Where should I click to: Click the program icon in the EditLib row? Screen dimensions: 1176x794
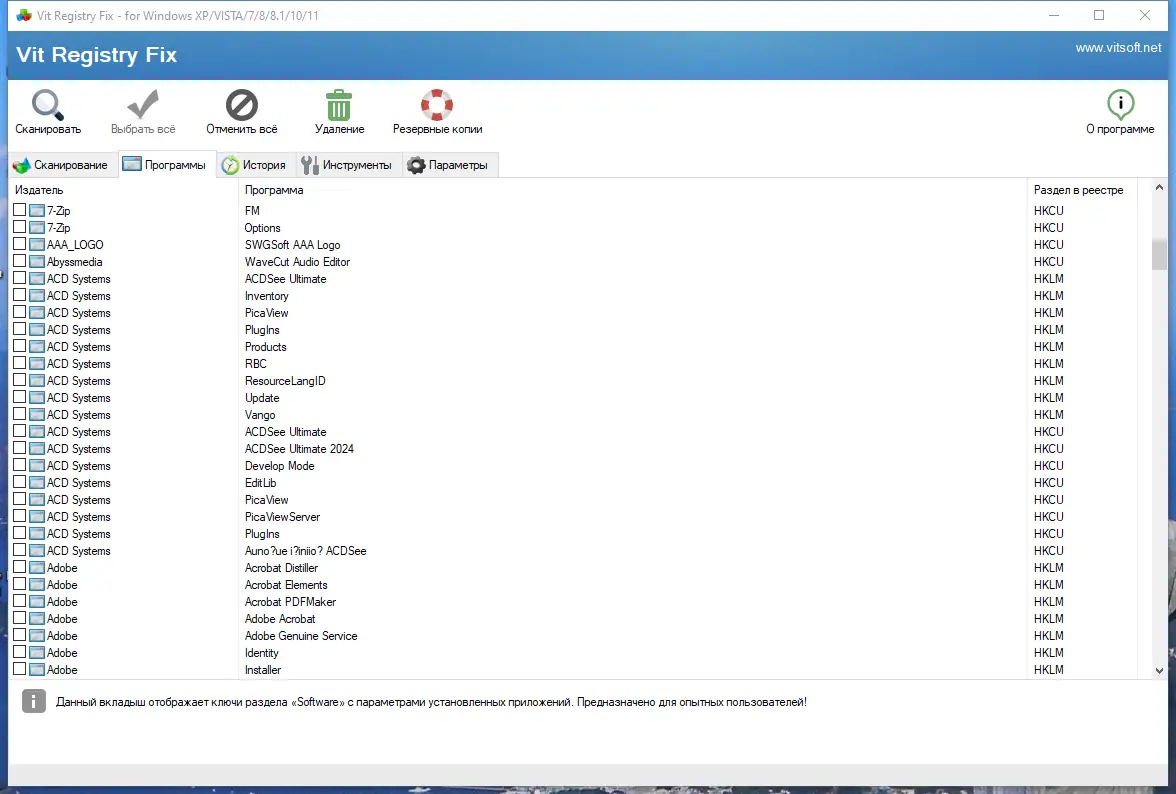pyautogui.click(x=37, y=483)
